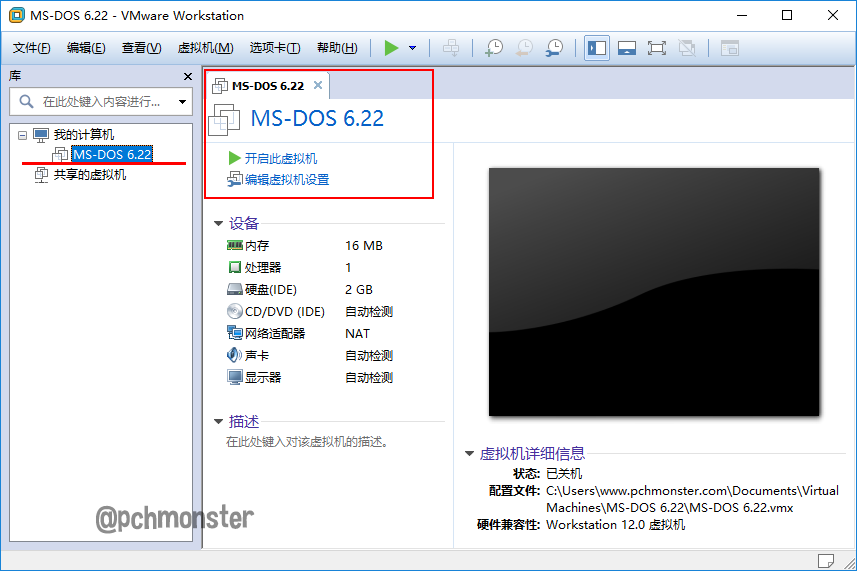Image resolution: width=857 pixels, height=571 pixels.
Task: Click the 2 GB hard disk value
Action: [359, 290]
